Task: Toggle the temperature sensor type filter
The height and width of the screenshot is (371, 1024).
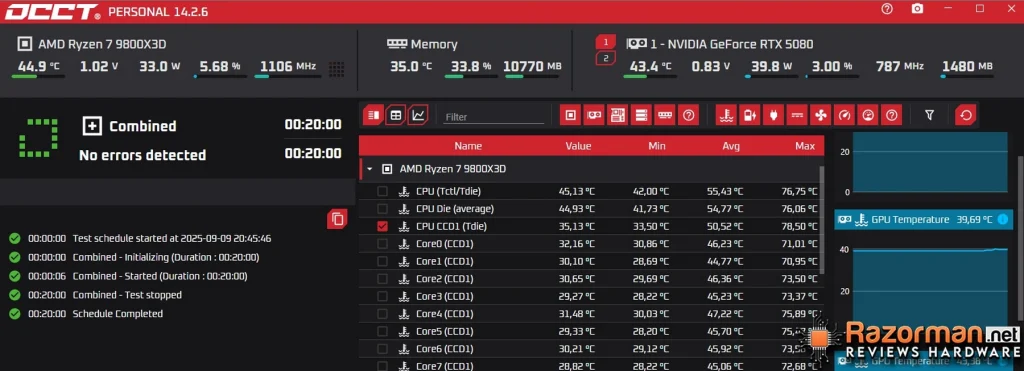Action: coord(726,115)
